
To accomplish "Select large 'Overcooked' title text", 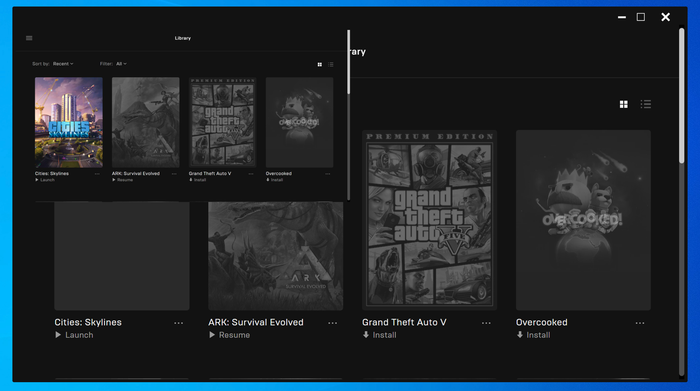I will [x=542, y=322].
